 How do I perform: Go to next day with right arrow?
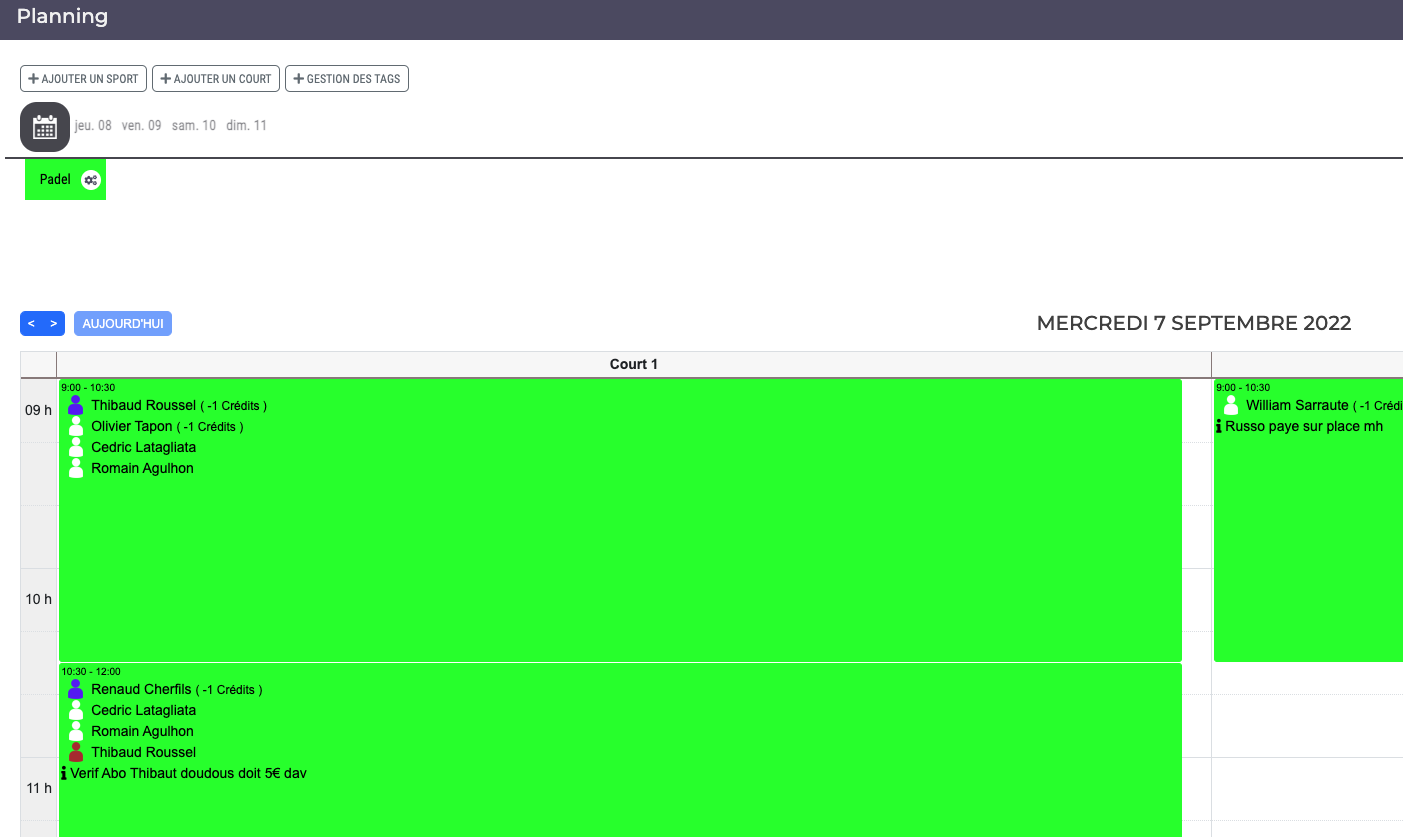coord(54,324)
